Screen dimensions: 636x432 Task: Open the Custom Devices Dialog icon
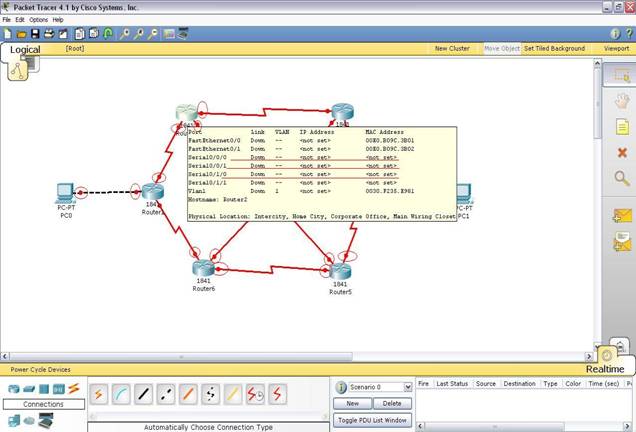pyautogui.click(x=183, y=34)
